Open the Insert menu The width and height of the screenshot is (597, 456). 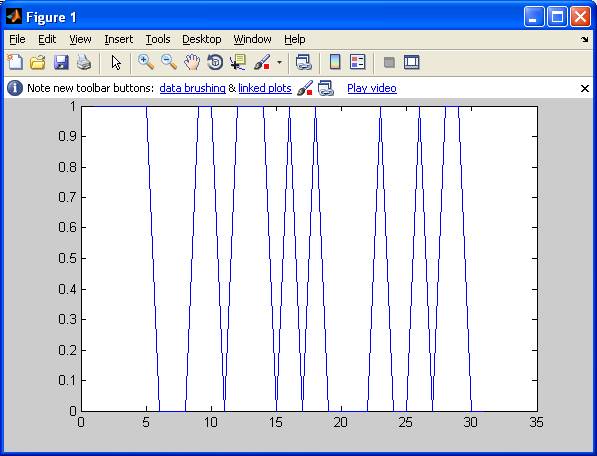[118, 39]
